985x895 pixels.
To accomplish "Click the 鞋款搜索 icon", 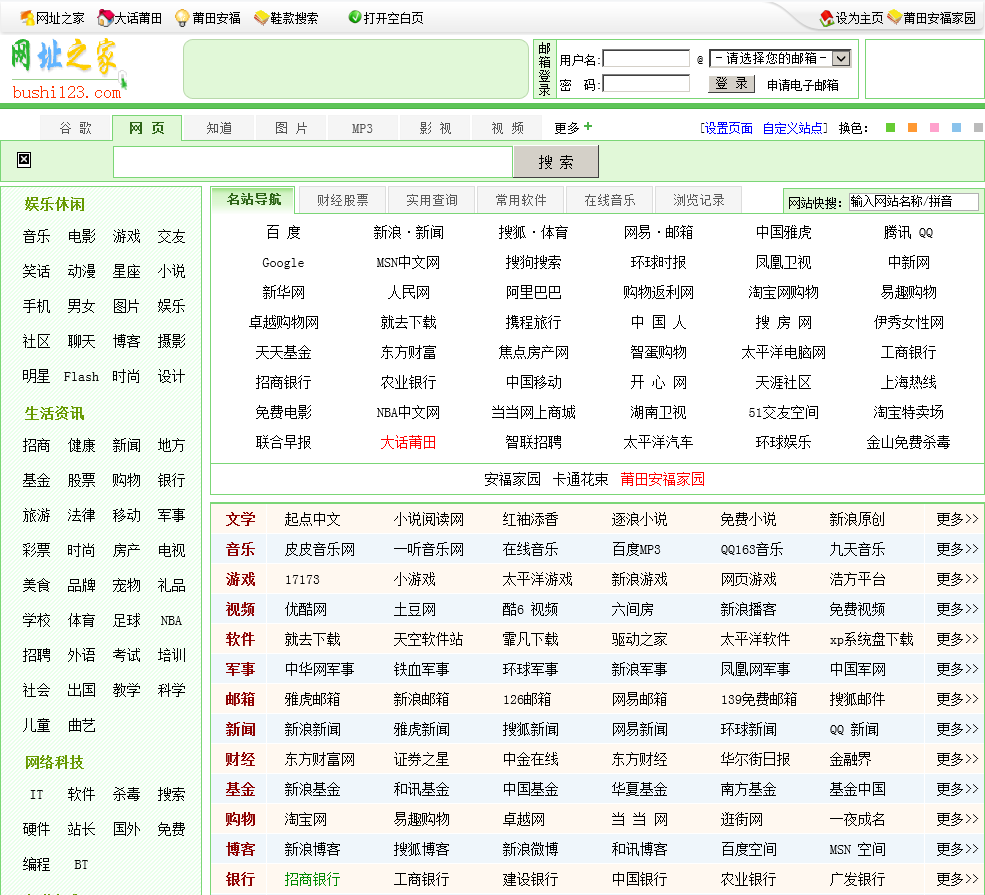I will (261, 18).
